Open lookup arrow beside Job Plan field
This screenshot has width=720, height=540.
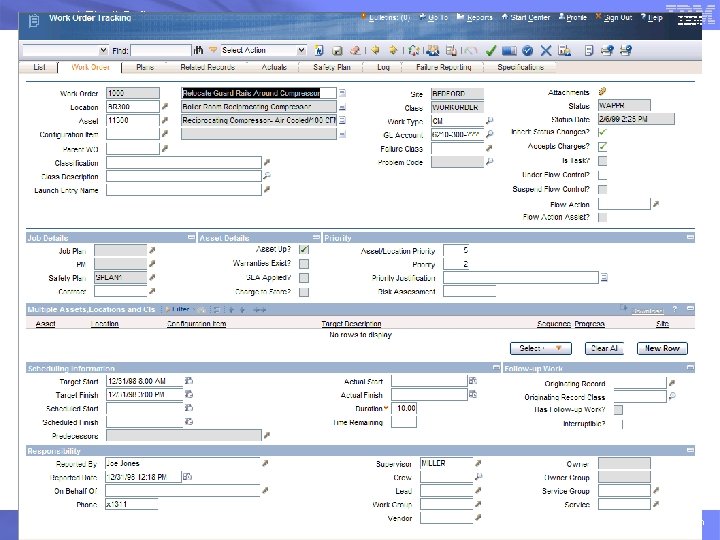coord(152,250)
